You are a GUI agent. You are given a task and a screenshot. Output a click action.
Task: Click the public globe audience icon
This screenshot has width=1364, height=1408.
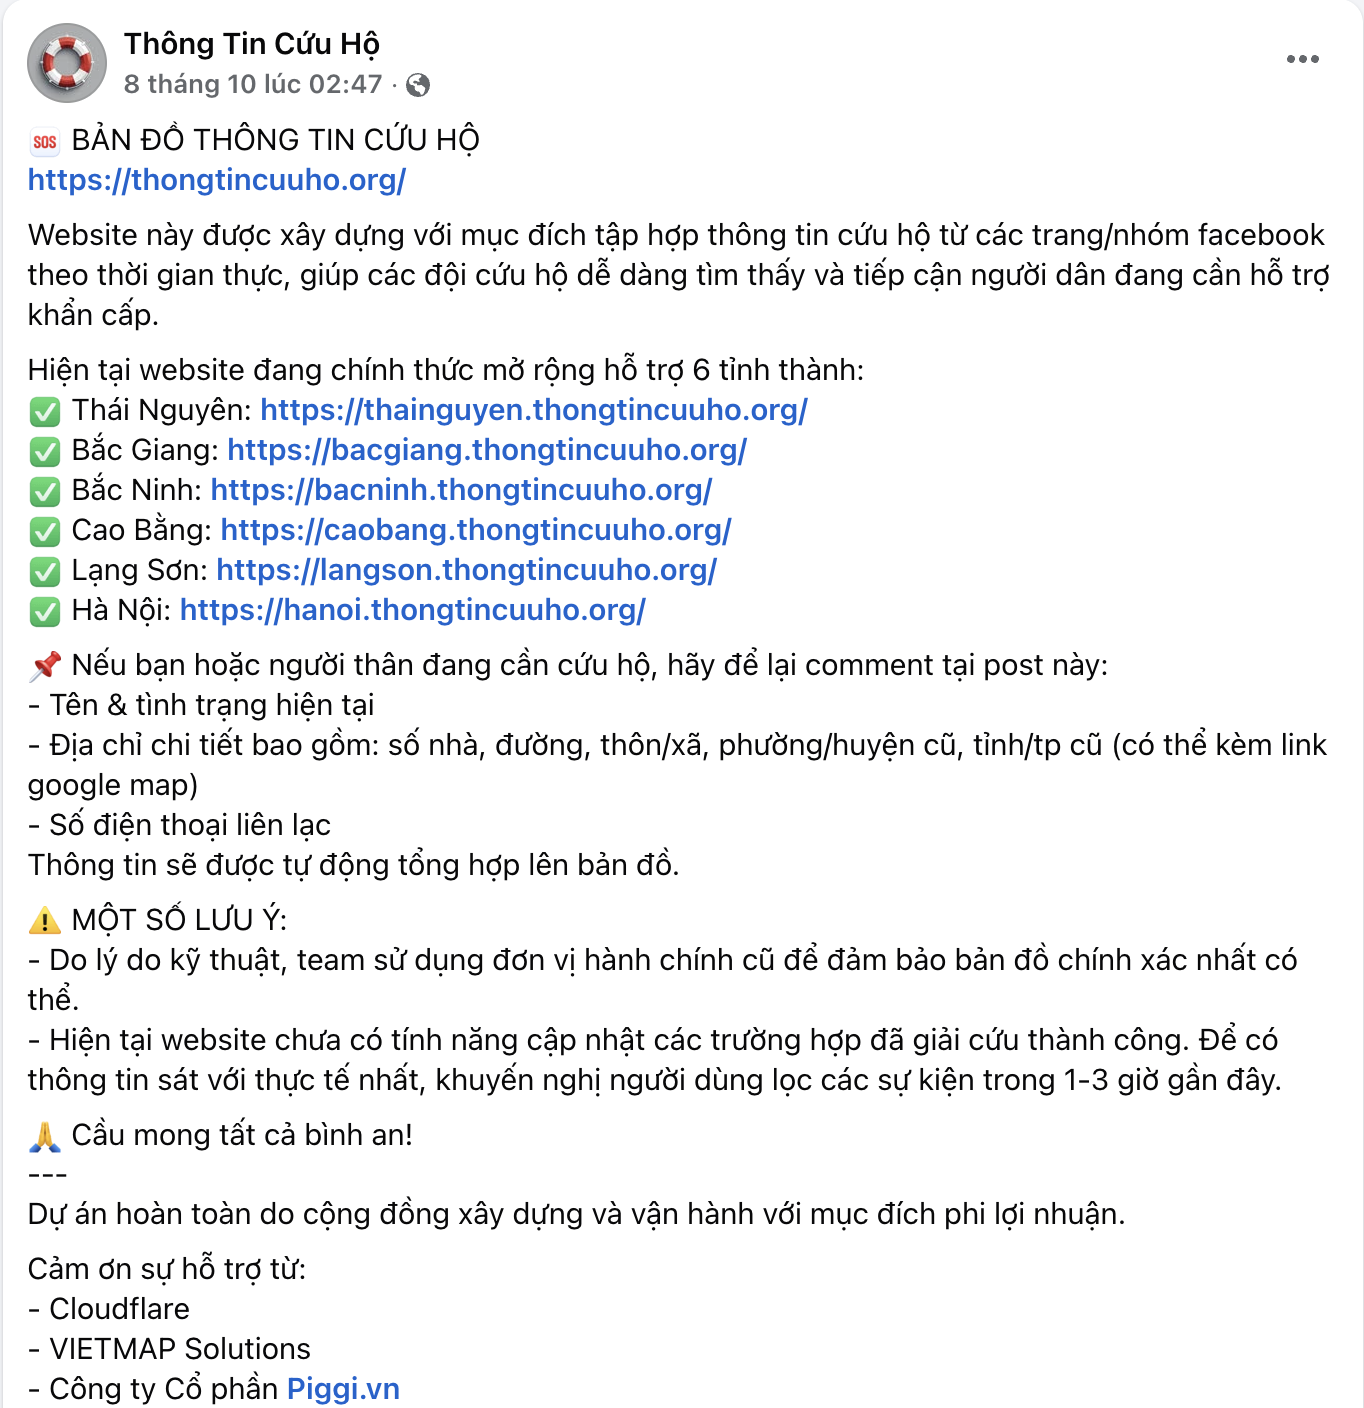click(418, 85)
